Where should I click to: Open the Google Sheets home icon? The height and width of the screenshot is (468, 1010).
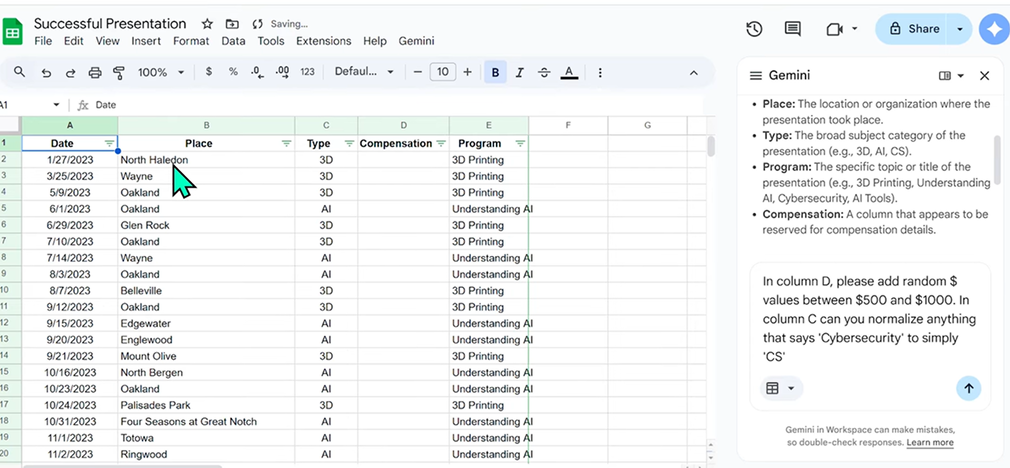(12, 32)
